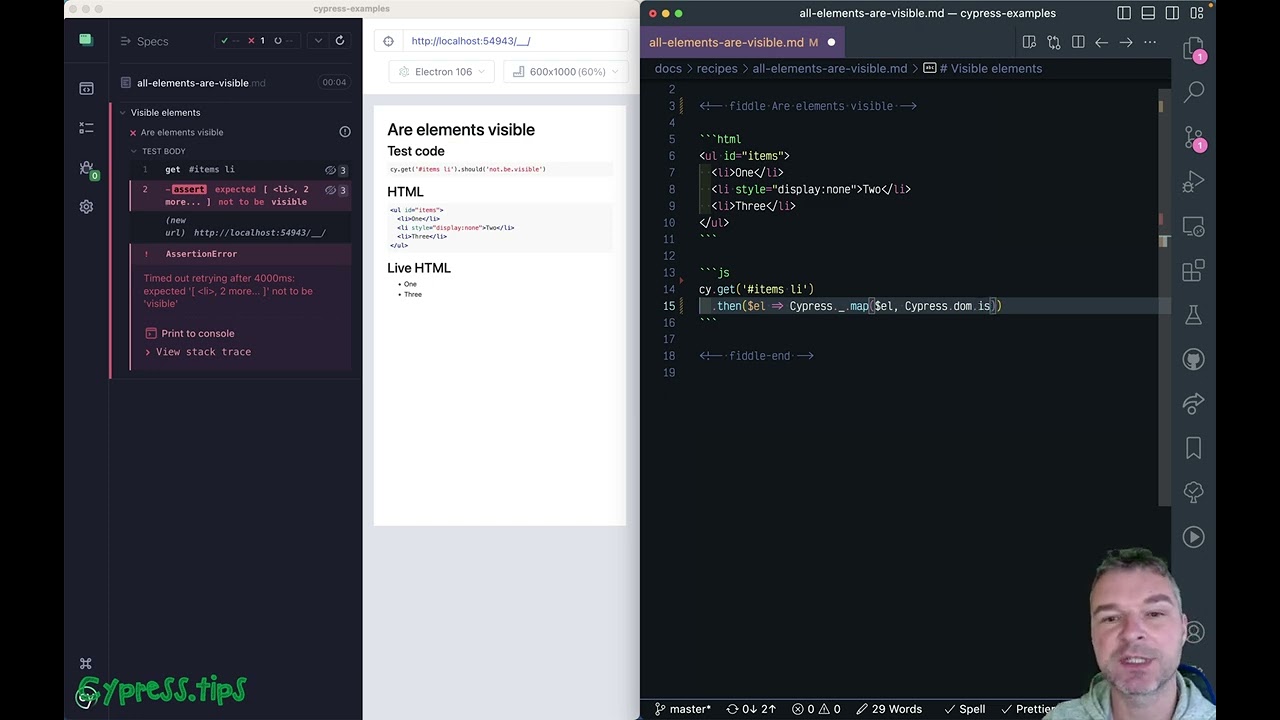1280x720 pixels.
Task: Toggle VS Code primary side bar layout
Action: pyautogui.click(x=1124, y=13)
